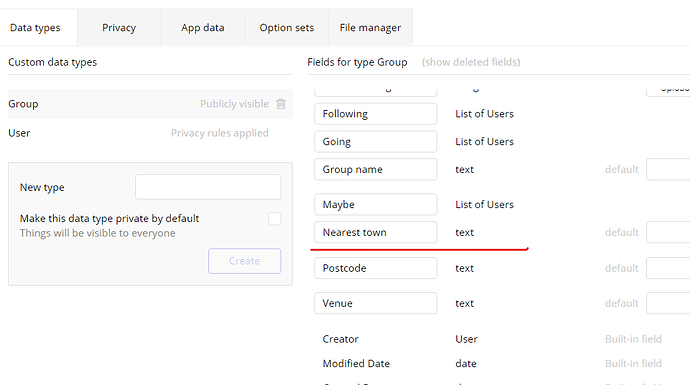The height and width of the screenshot is (385, 690).
Task: Click default value box for Venue
Action: click(668, 303)
